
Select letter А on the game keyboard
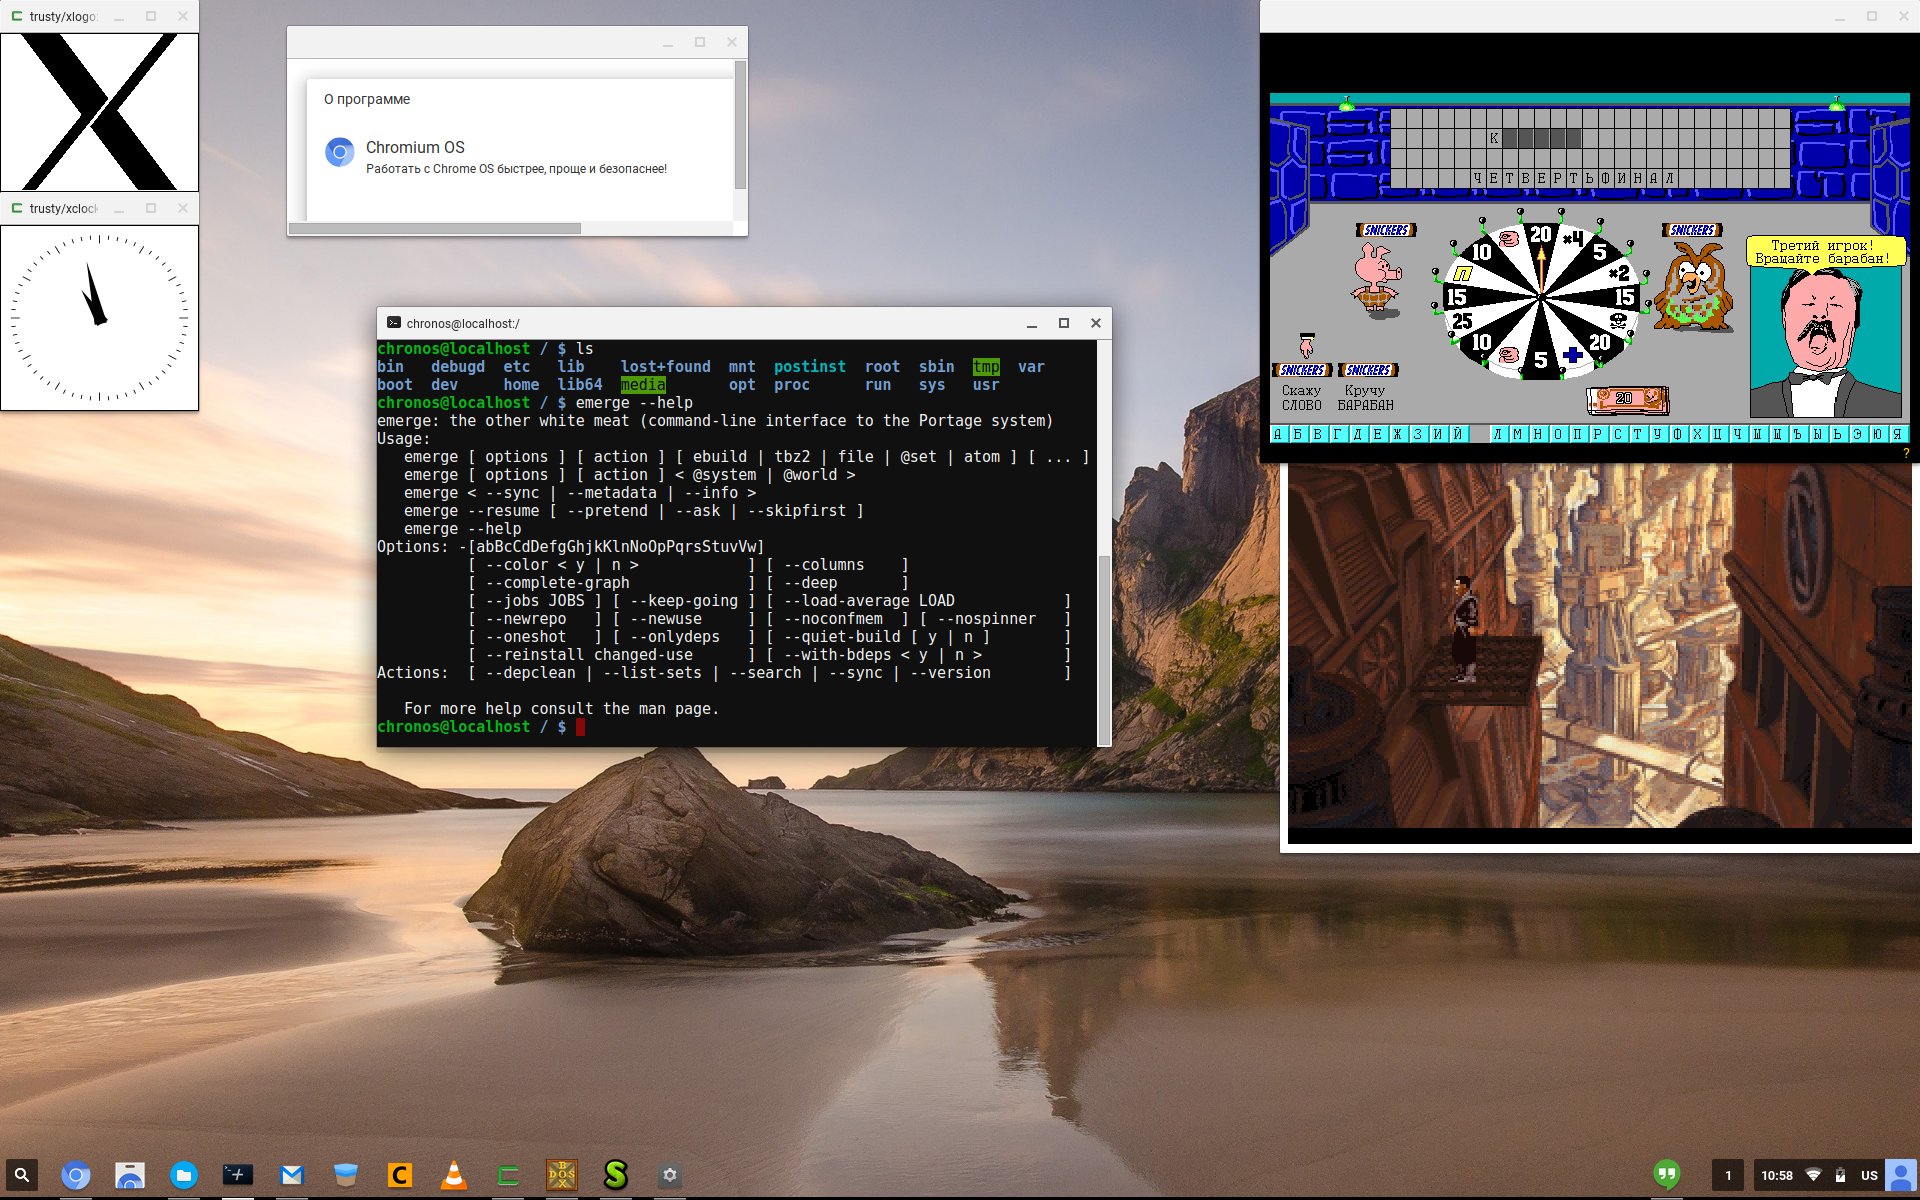1279,434
